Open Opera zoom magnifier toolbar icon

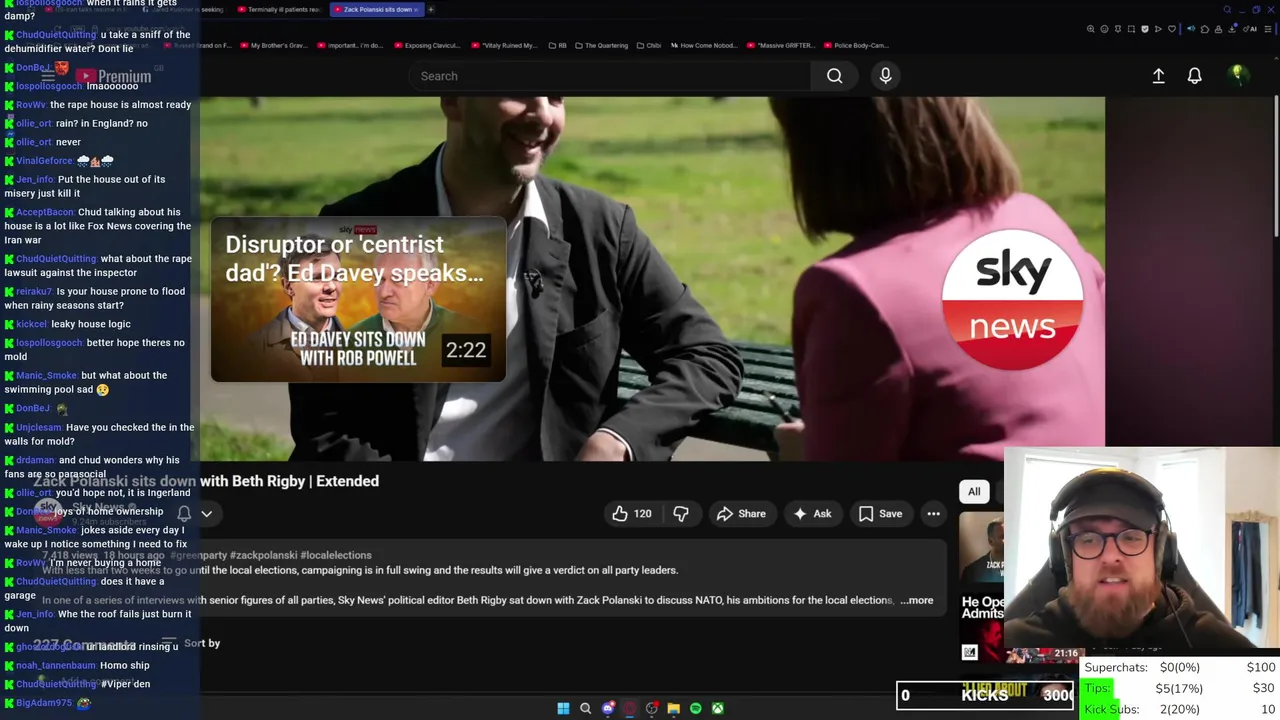click(1091, 29)
